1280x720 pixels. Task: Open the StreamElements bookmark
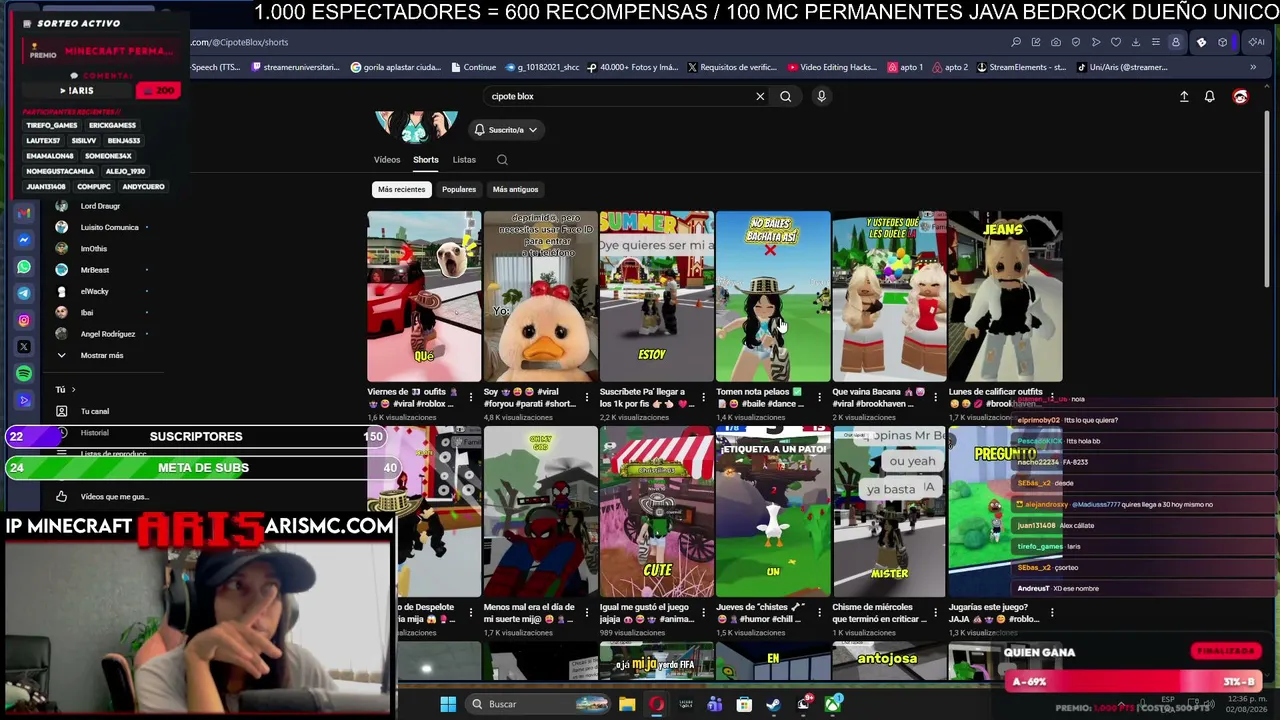[x=1021, y=67]
